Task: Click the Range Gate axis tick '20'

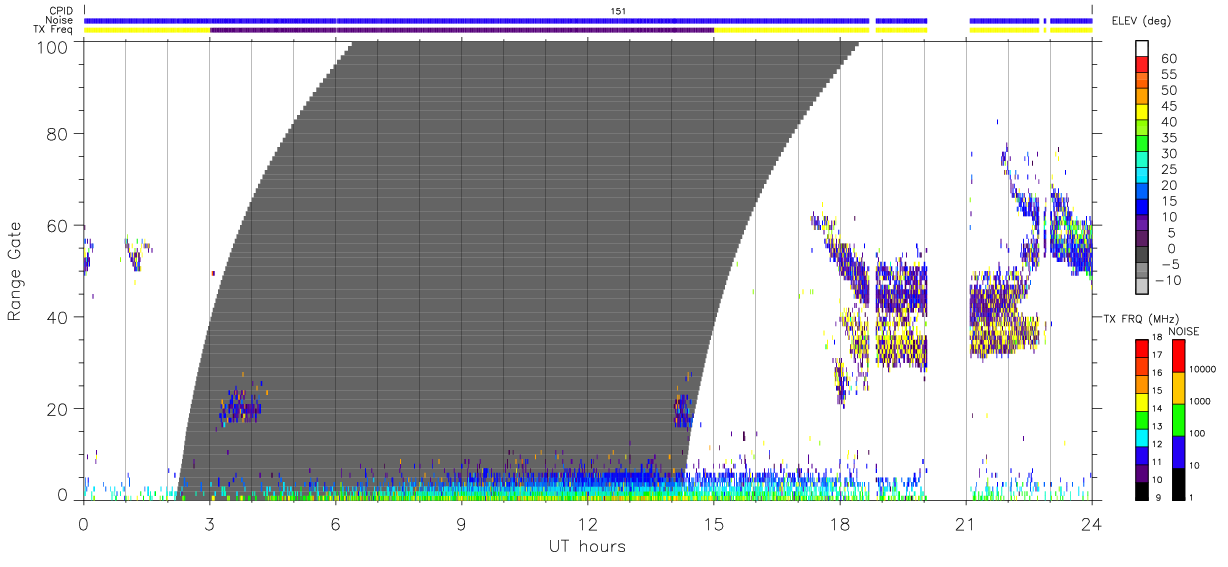Action: coord(60,409)
